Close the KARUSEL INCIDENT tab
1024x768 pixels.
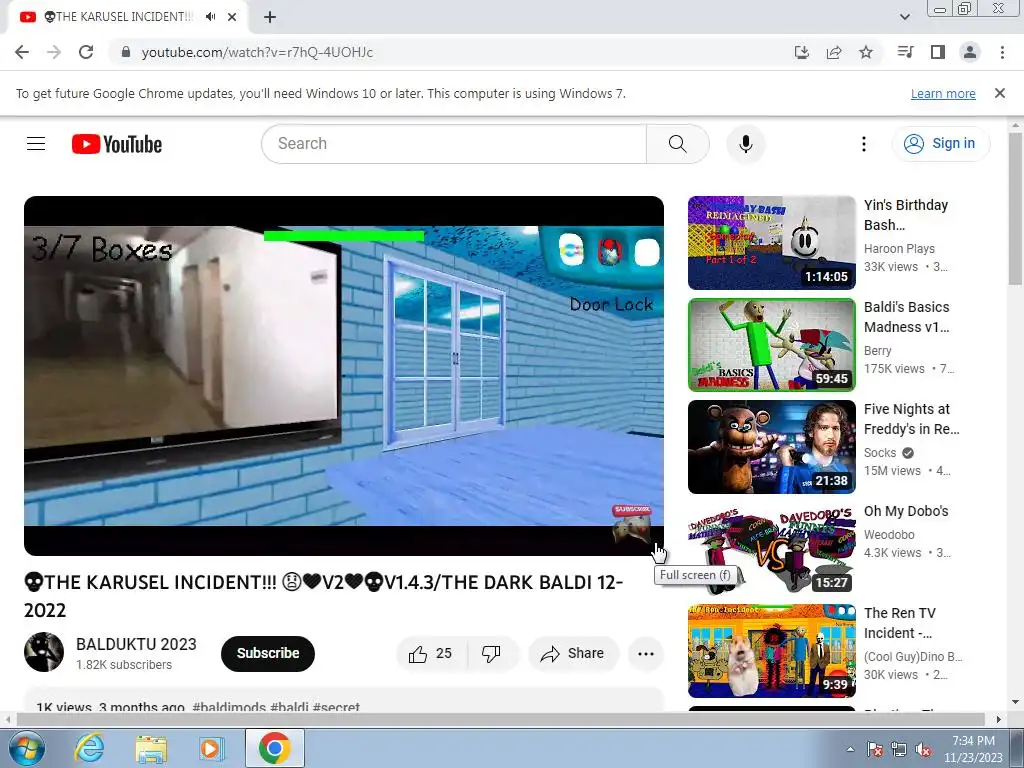(232, 17)
